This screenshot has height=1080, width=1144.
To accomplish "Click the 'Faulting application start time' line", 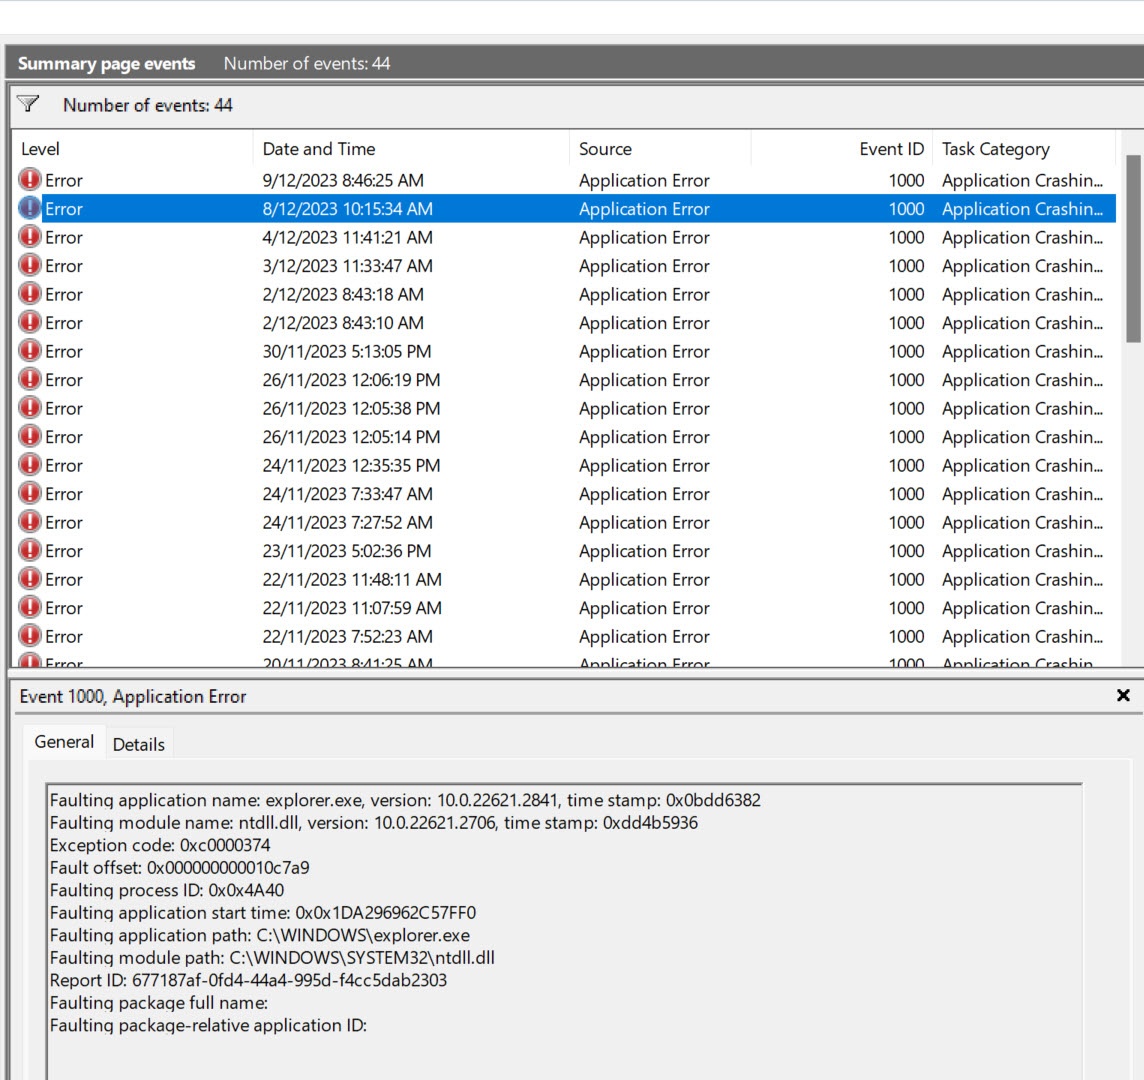I will pyautogui.click(x=263, y=912).
